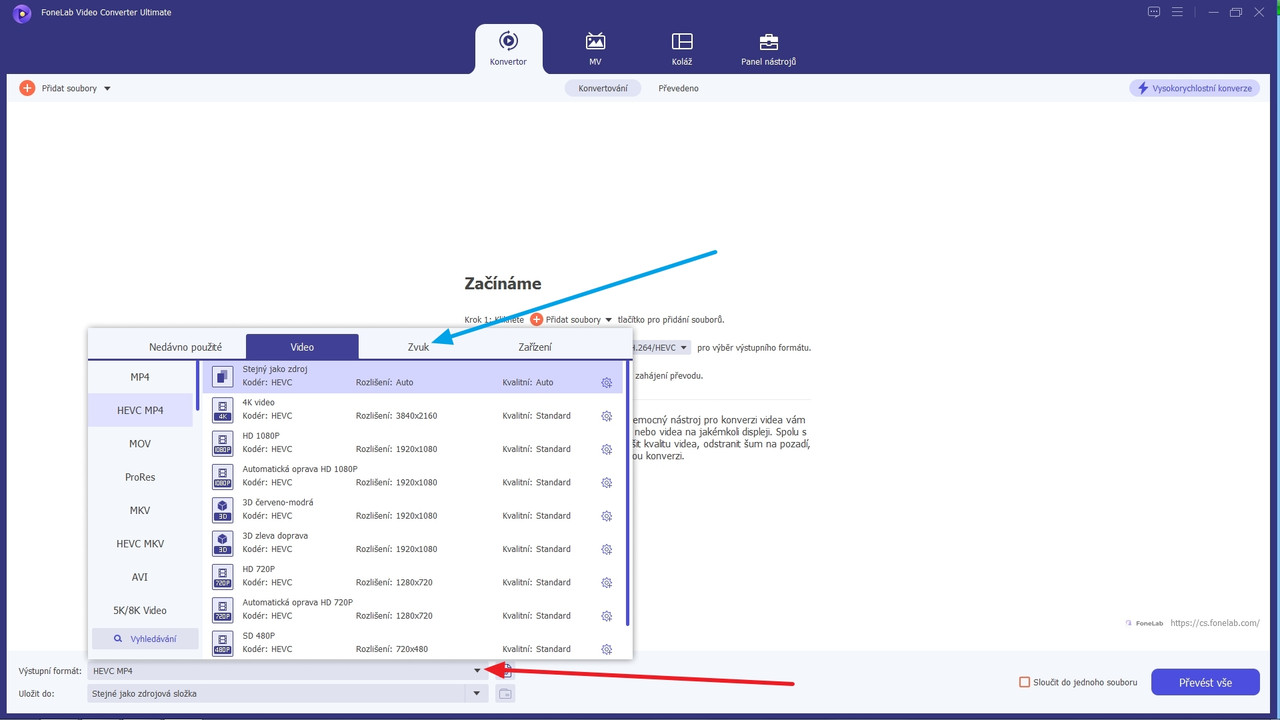Select the 3D zleva doprava preset icon
Screen dimensions: 1280x720
222,543
